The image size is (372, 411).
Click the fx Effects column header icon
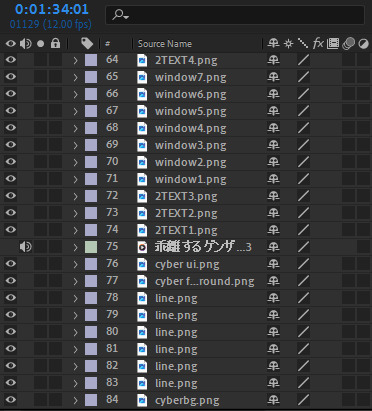[x=318, y=43]
